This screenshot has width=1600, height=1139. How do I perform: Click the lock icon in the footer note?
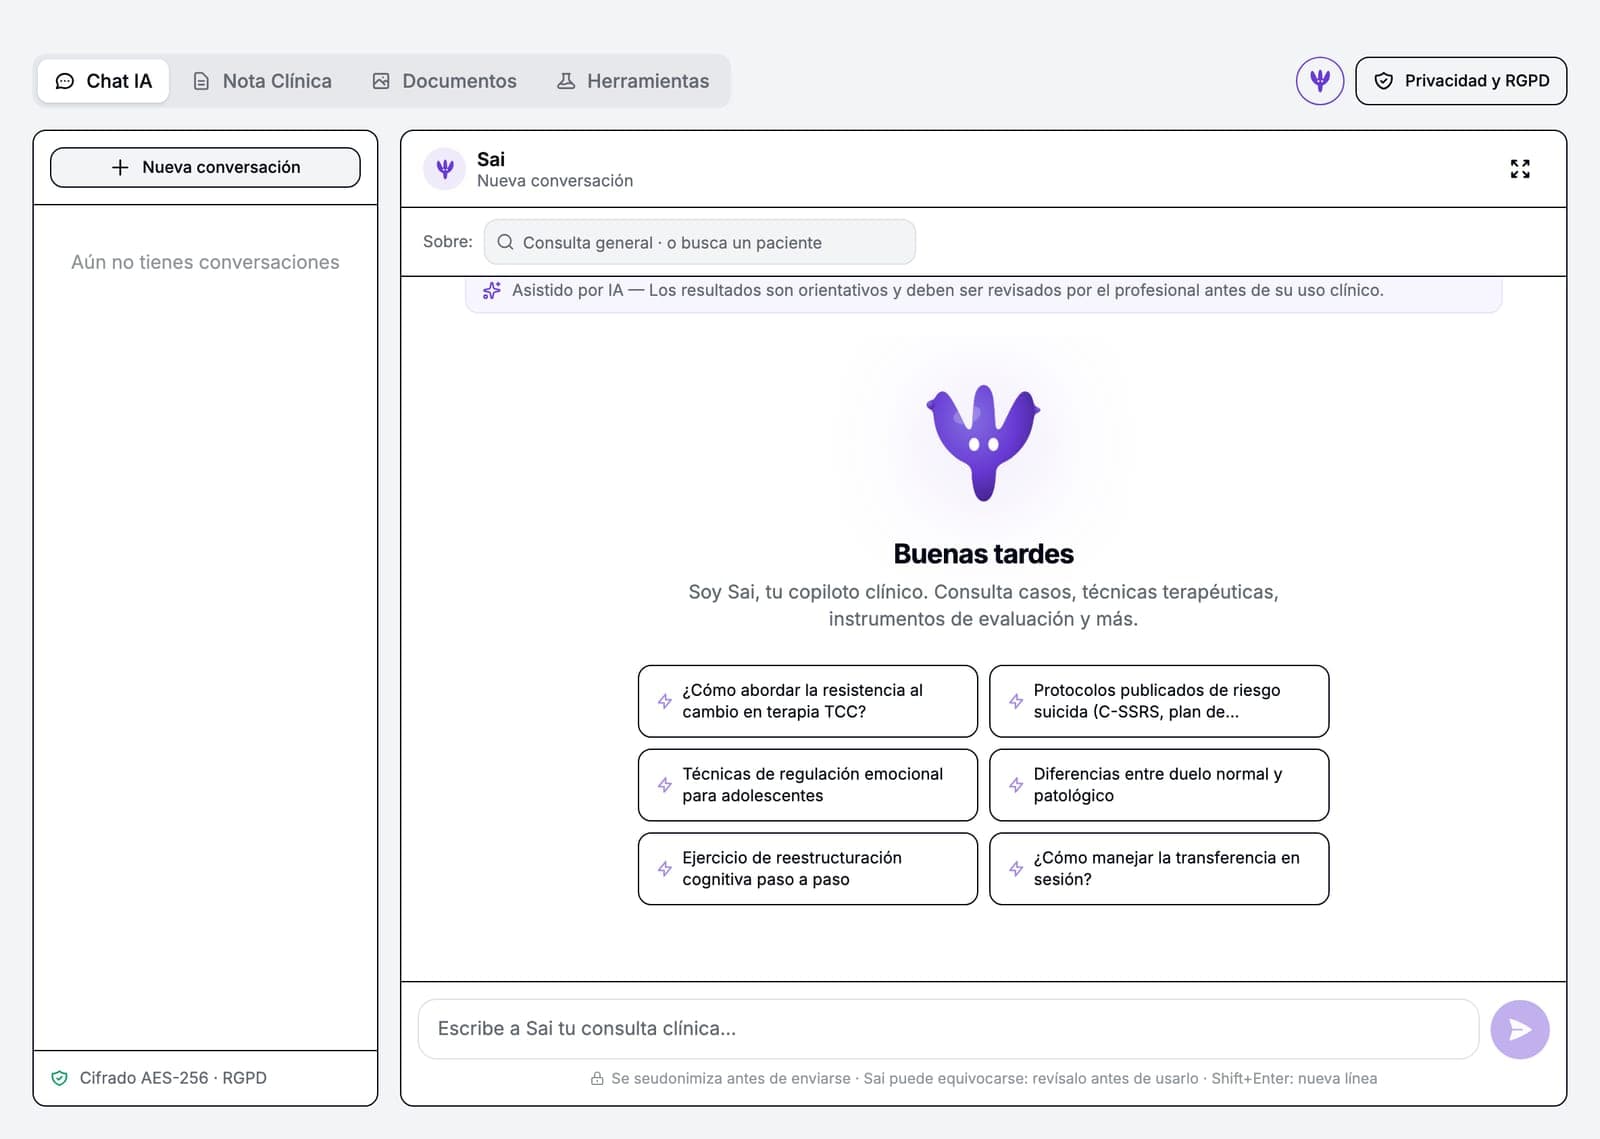(597, 1078)
